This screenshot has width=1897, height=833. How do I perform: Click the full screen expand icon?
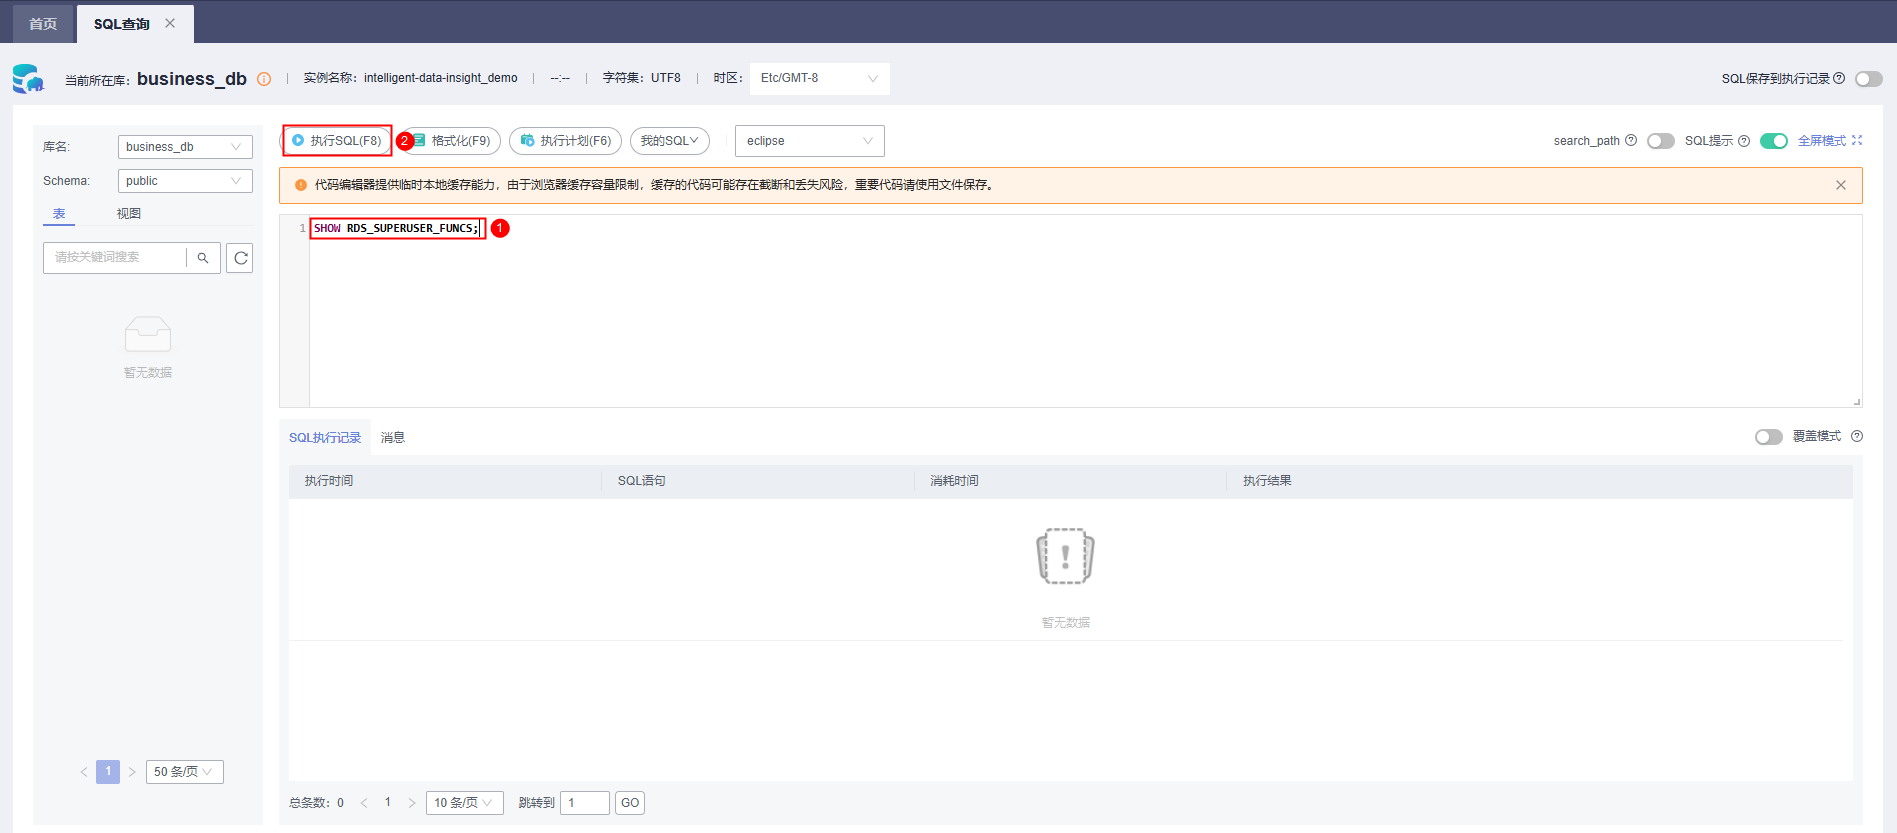tap(1857, 140)
